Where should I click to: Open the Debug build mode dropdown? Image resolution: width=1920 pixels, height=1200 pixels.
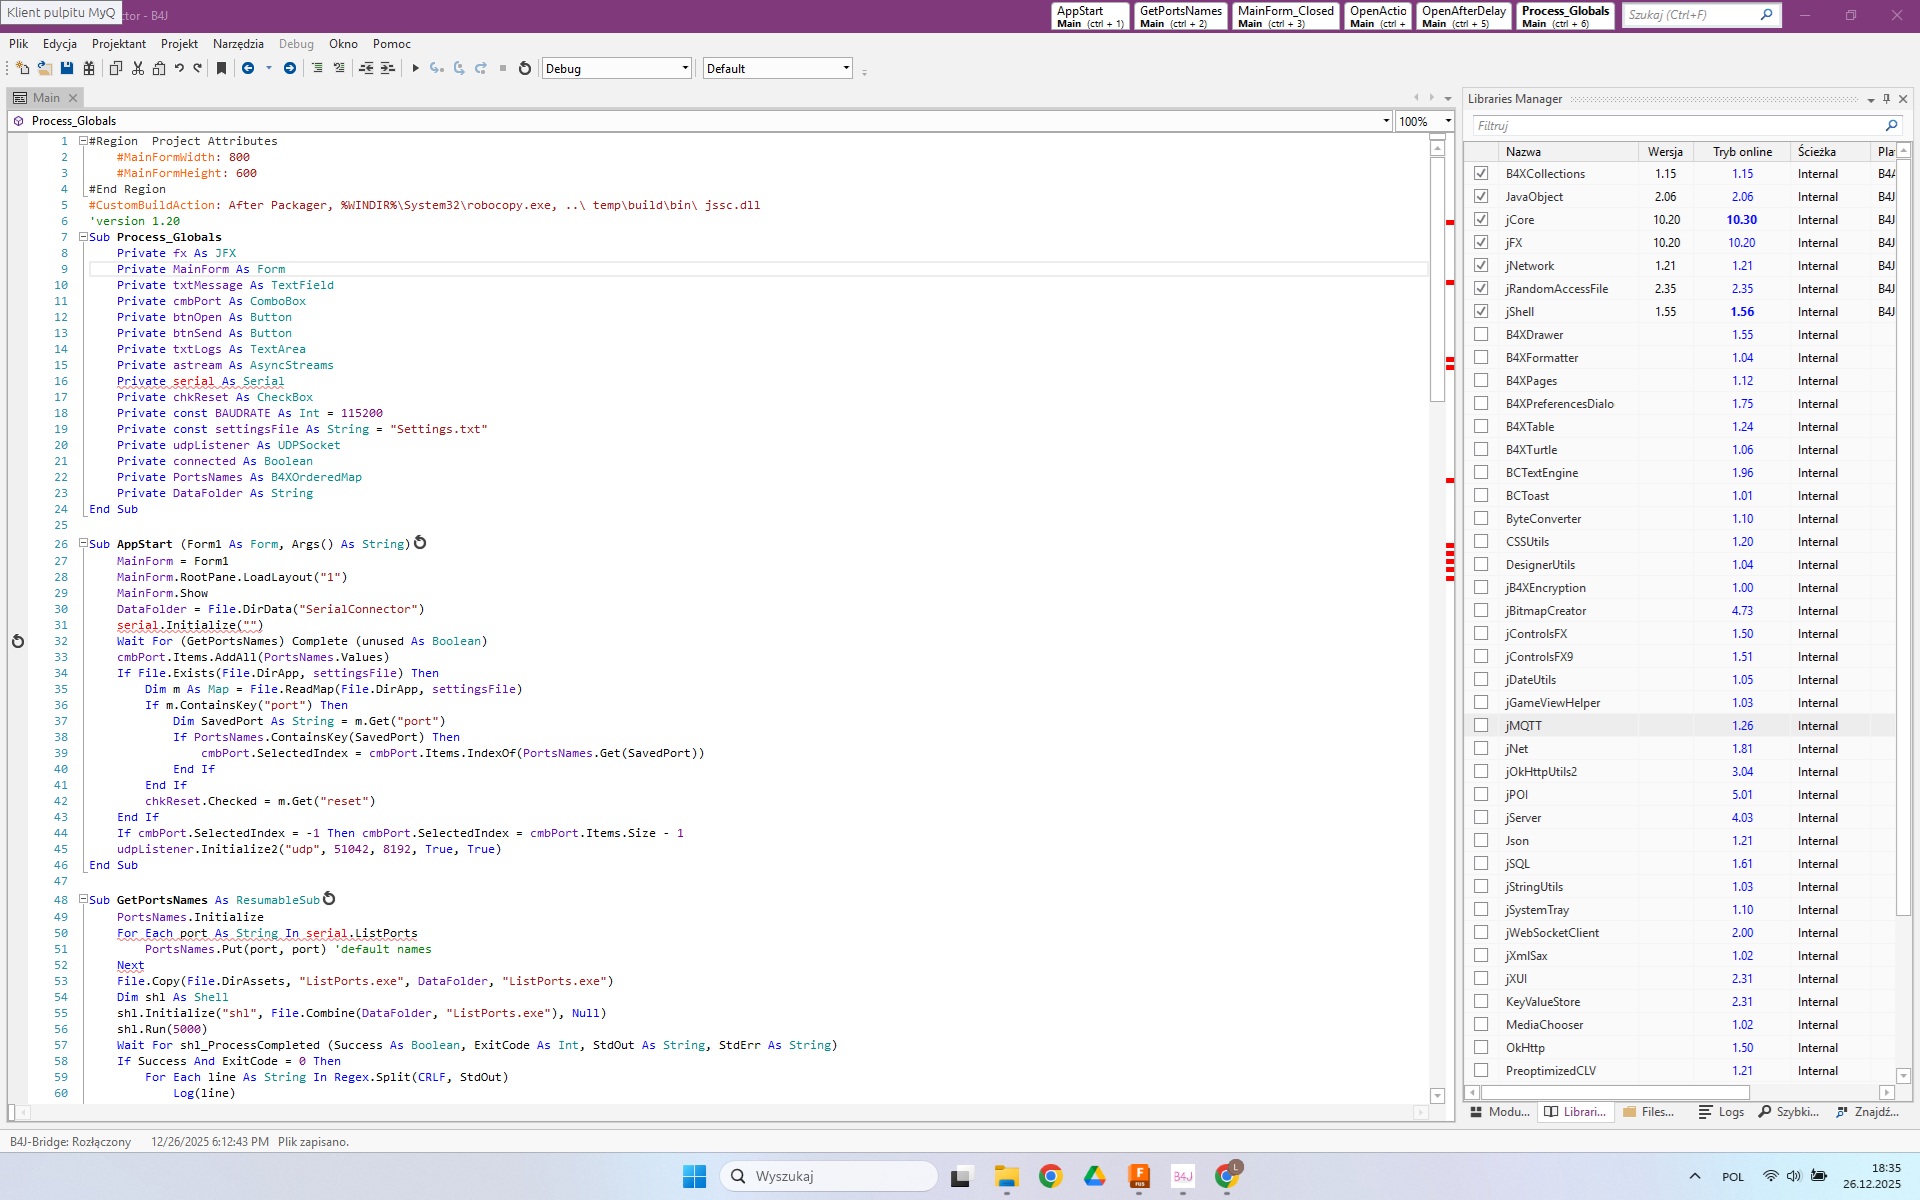pos(685,68)
